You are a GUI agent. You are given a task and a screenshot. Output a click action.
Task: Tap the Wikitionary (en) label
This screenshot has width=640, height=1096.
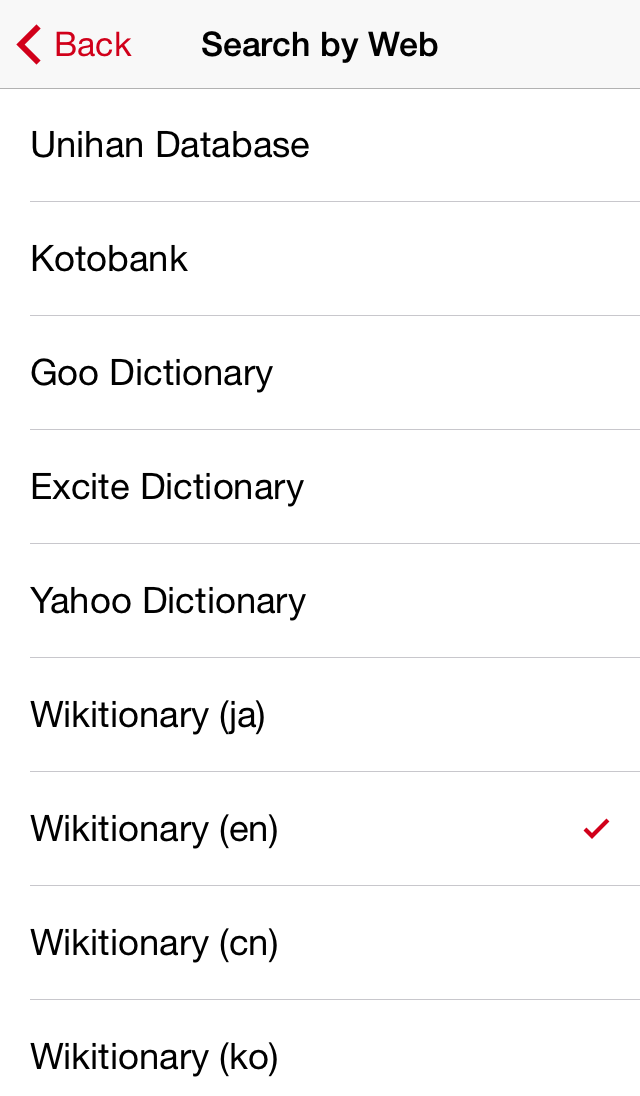pos(154,830)
